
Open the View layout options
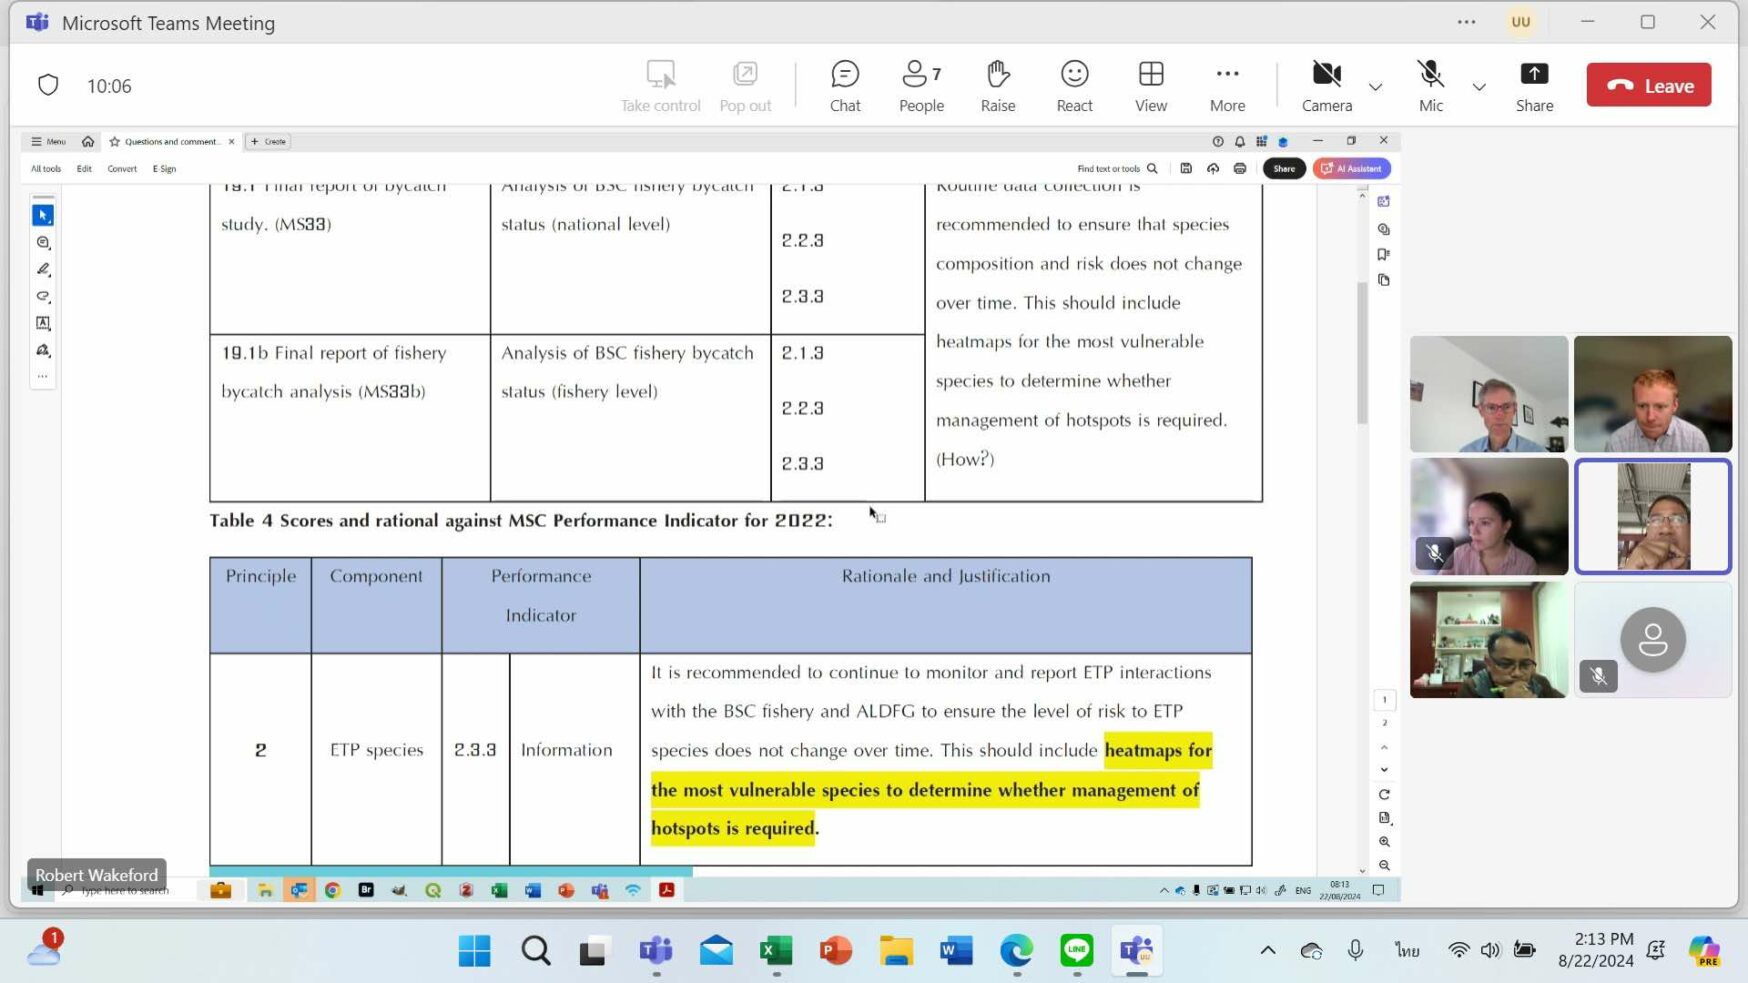(1150, 85)
